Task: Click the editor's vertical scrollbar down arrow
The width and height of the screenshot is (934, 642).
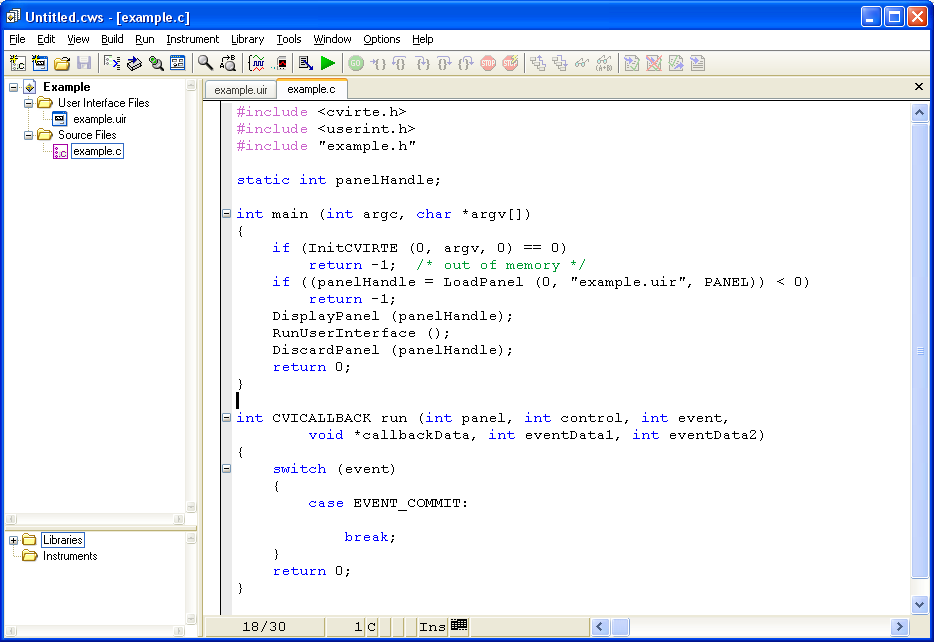Action: tap(919, 603)
